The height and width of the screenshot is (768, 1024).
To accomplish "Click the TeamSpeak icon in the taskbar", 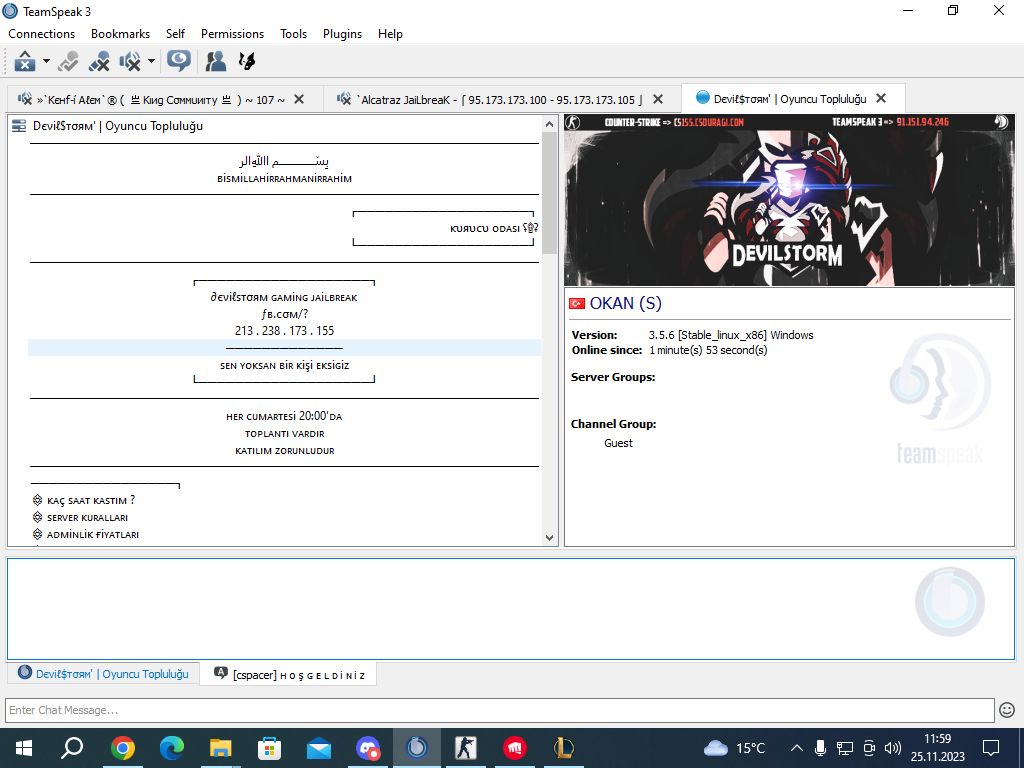I will pos(417,748).
